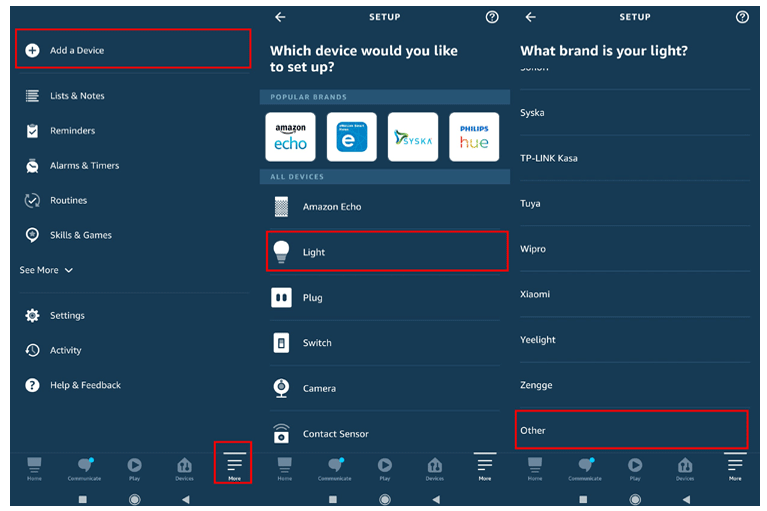Select Zengge light brand
The image size is (767, 511).
tap(635, 385)
